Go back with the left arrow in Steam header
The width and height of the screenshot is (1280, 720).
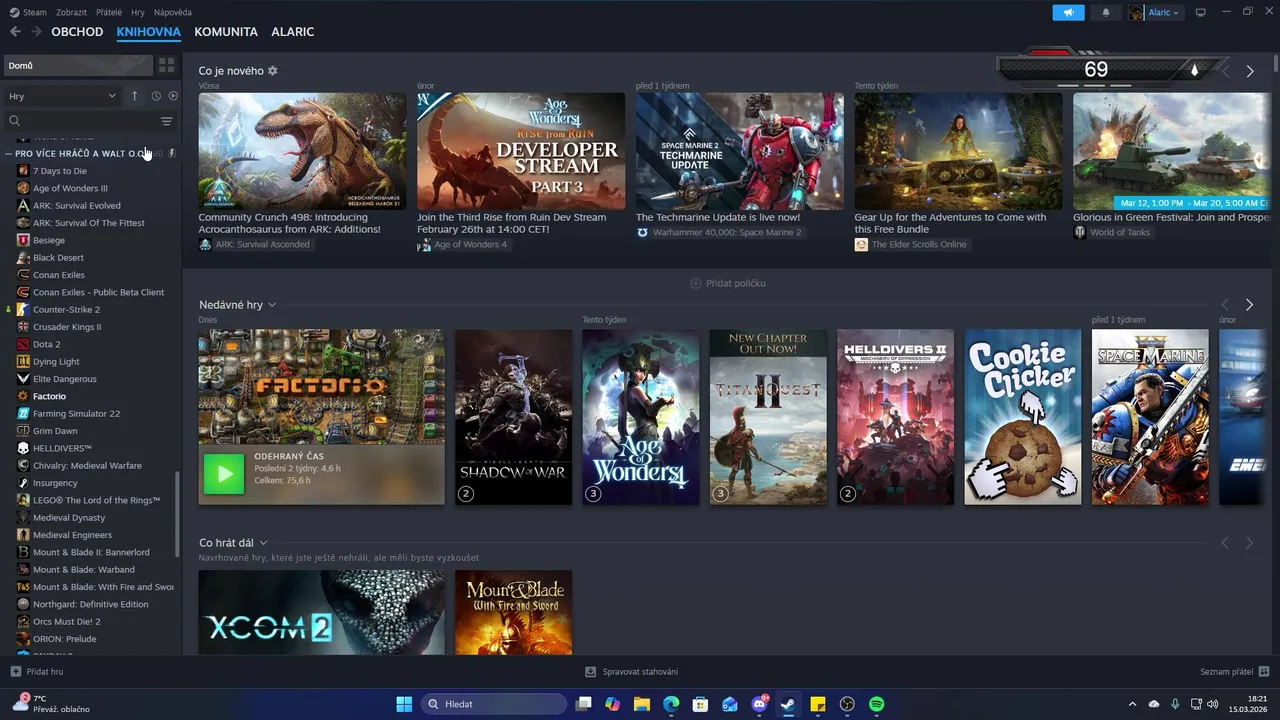pos(15,32)
